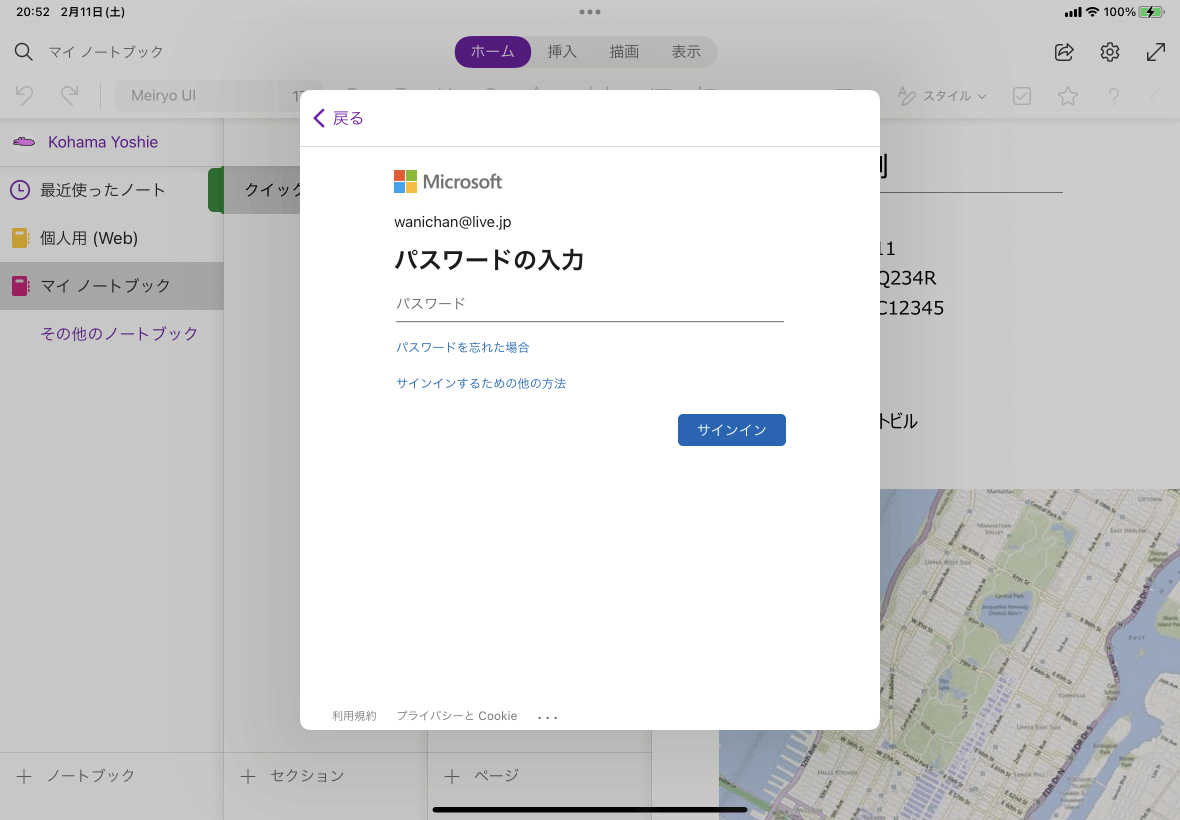Click the question mark tag icon
The image size is (1180, 820).
1114,96
